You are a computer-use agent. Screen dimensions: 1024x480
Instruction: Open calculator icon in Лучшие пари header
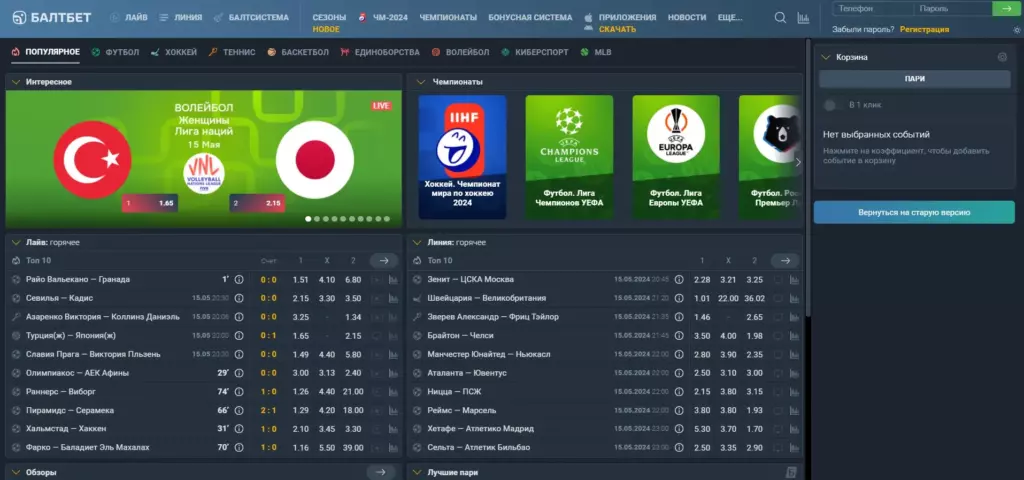792,472
